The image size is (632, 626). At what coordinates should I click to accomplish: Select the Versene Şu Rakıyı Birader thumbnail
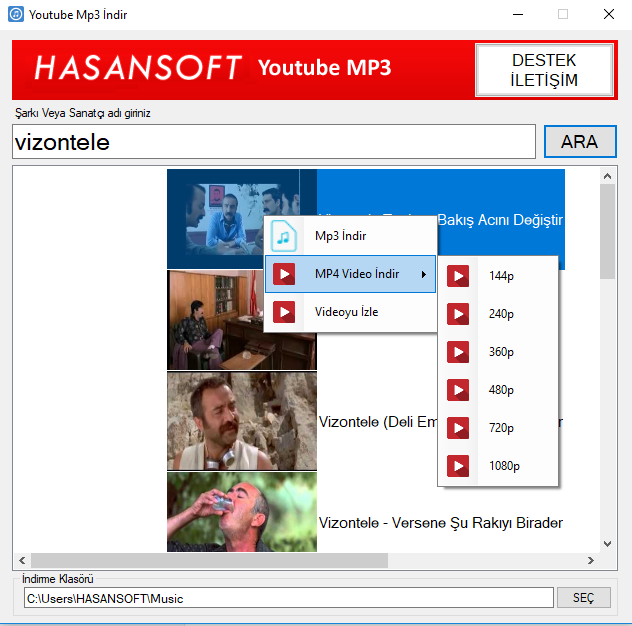coord(242,512)
